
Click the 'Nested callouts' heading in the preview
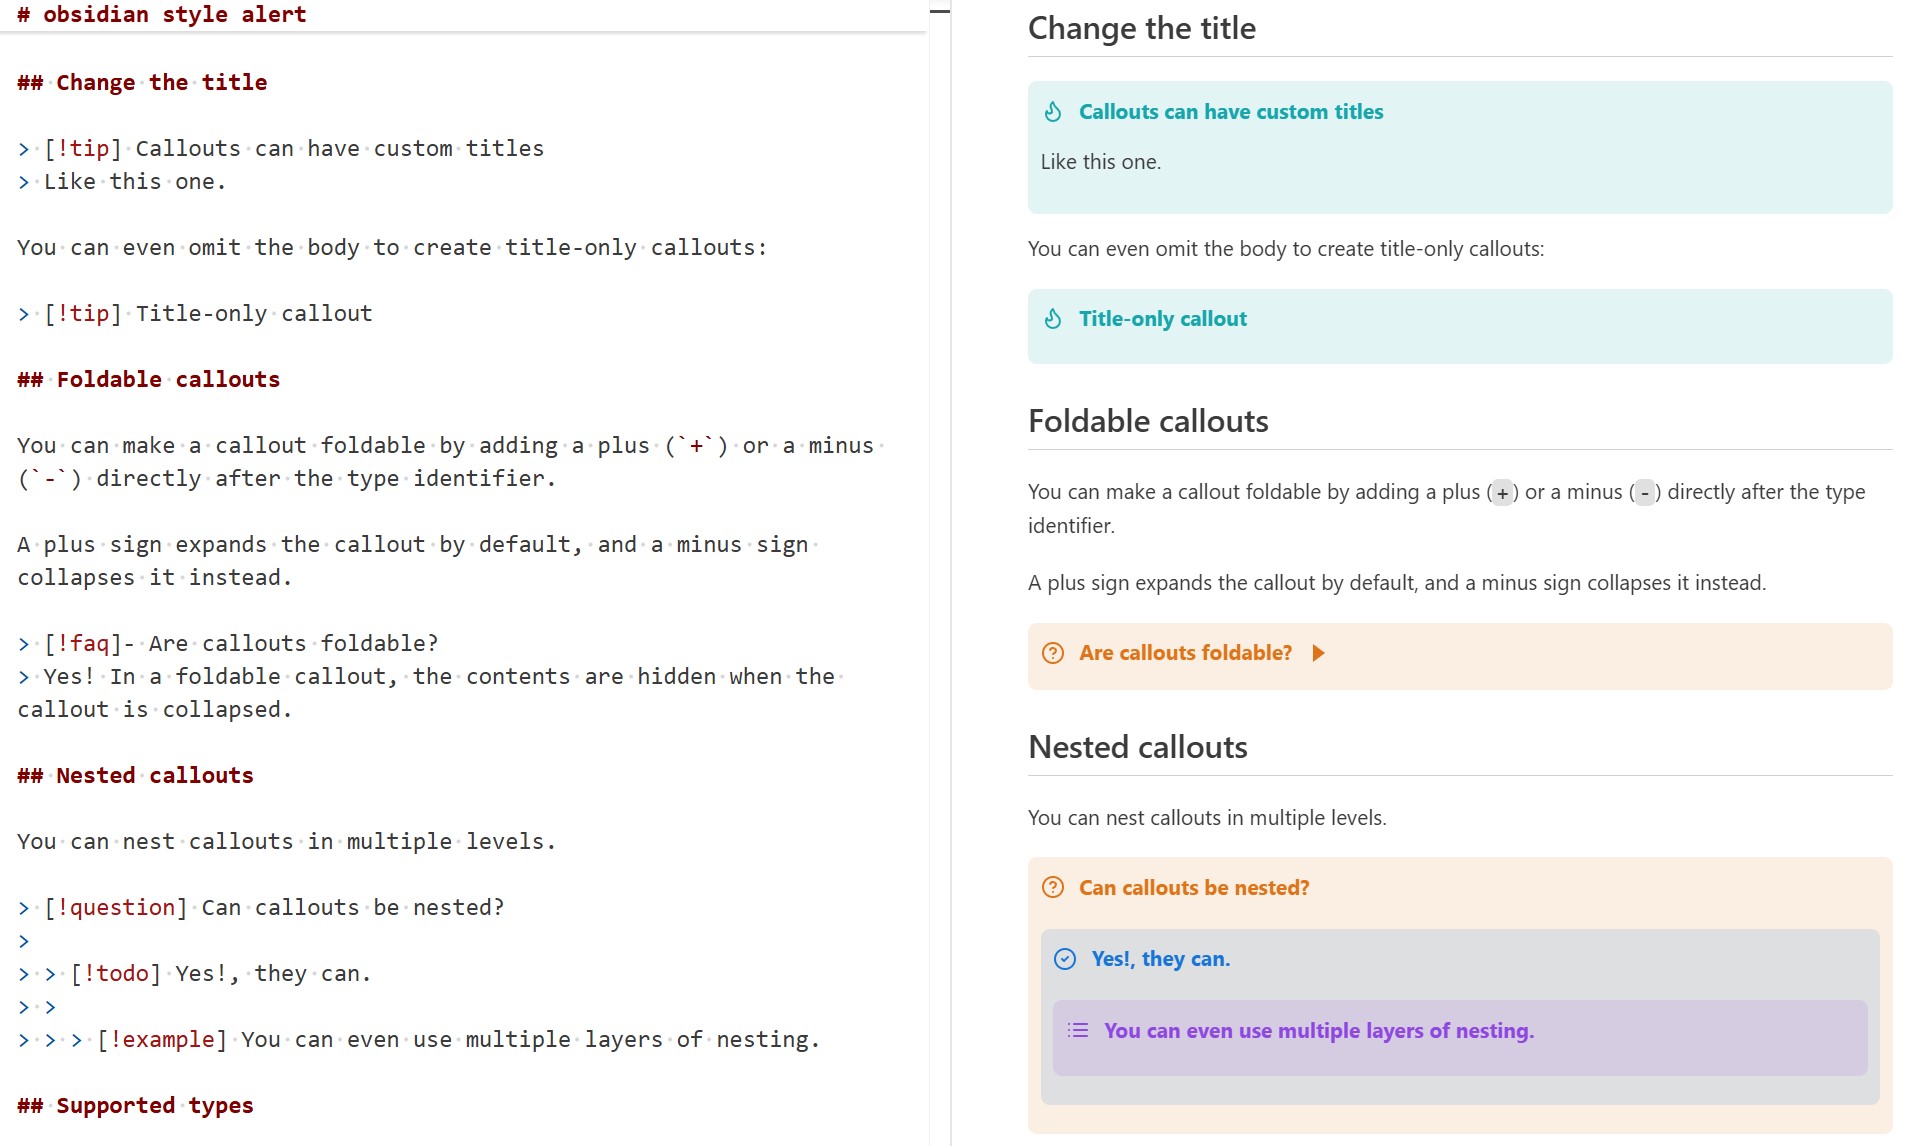[x=1137, y=747]
